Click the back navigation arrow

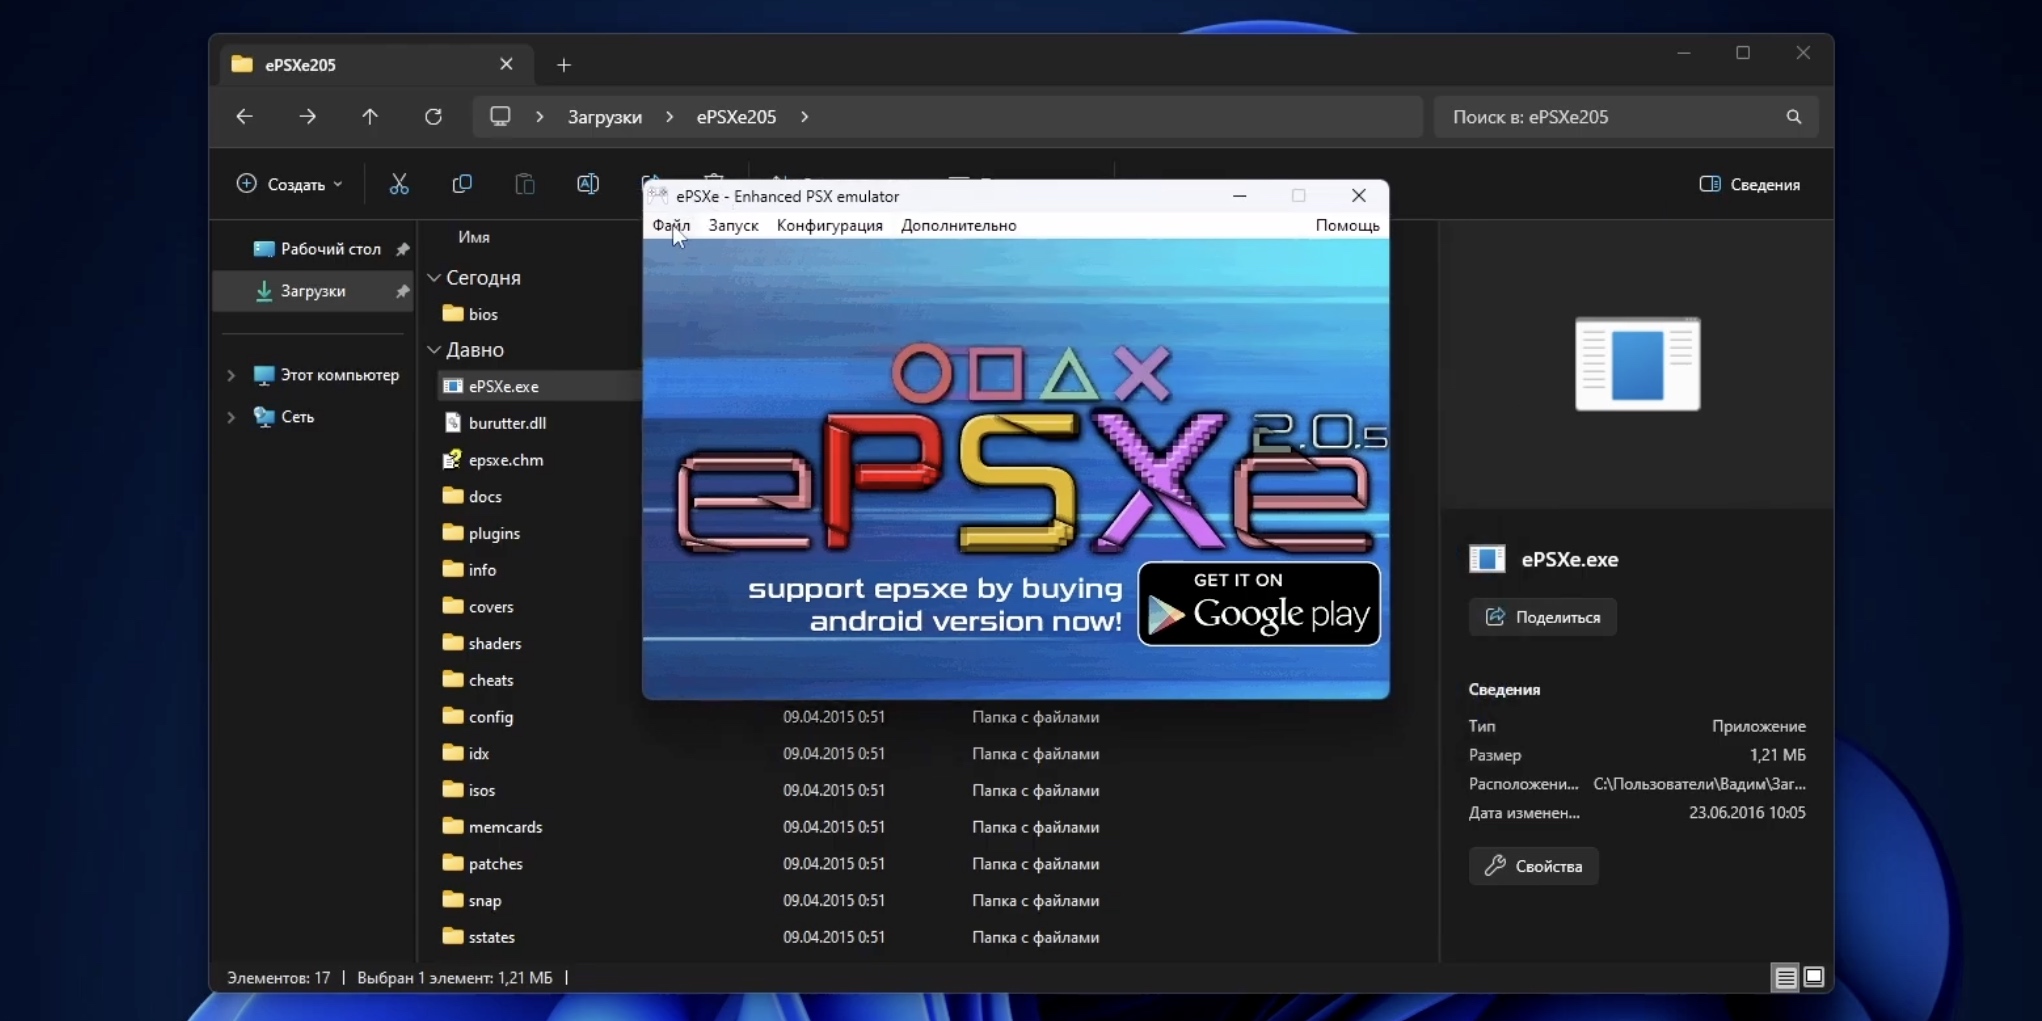(243, 116)
